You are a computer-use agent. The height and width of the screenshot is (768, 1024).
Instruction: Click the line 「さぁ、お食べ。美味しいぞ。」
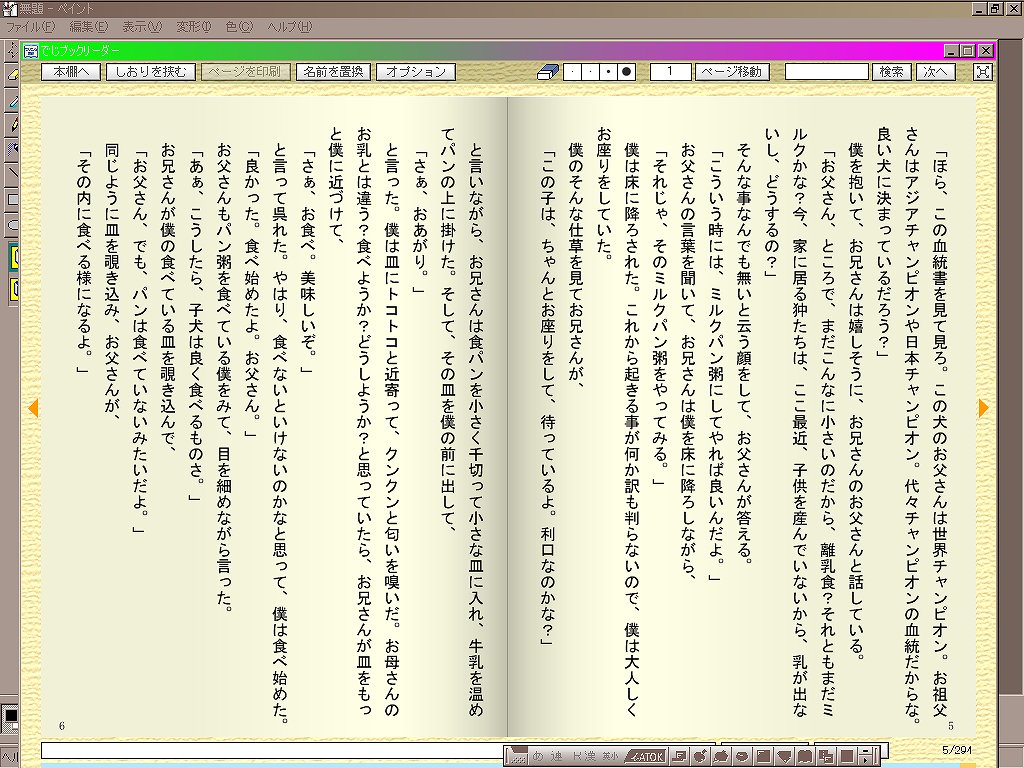click(x=308, y=261)
